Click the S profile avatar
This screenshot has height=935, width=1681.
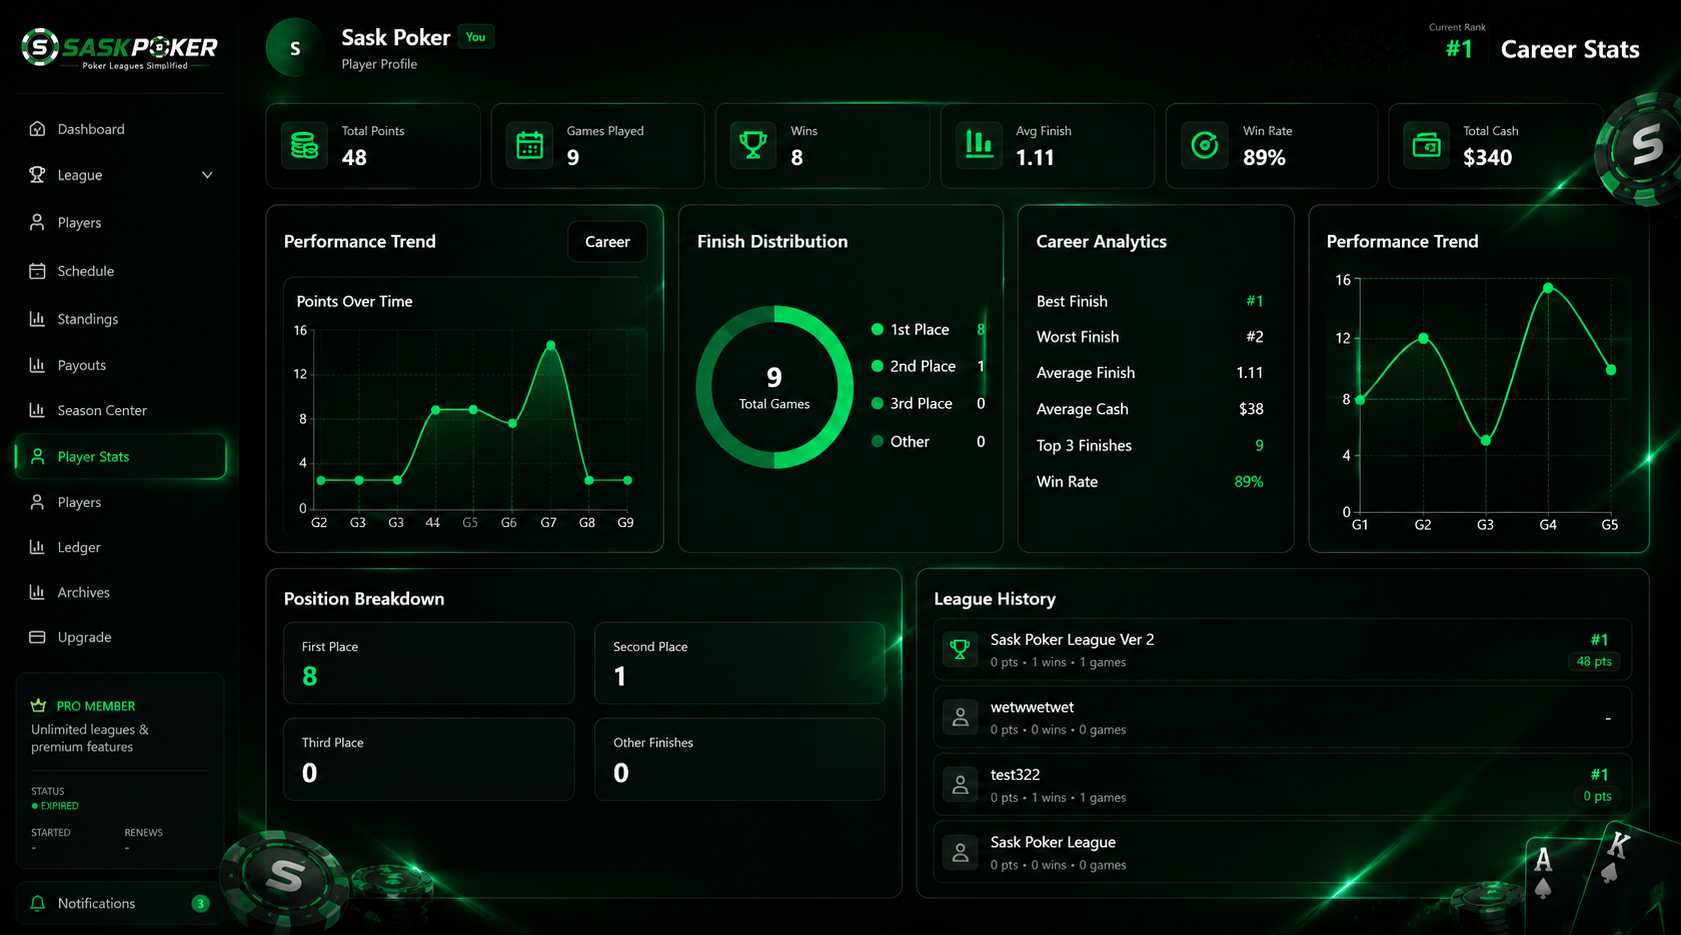click(295, 48)
